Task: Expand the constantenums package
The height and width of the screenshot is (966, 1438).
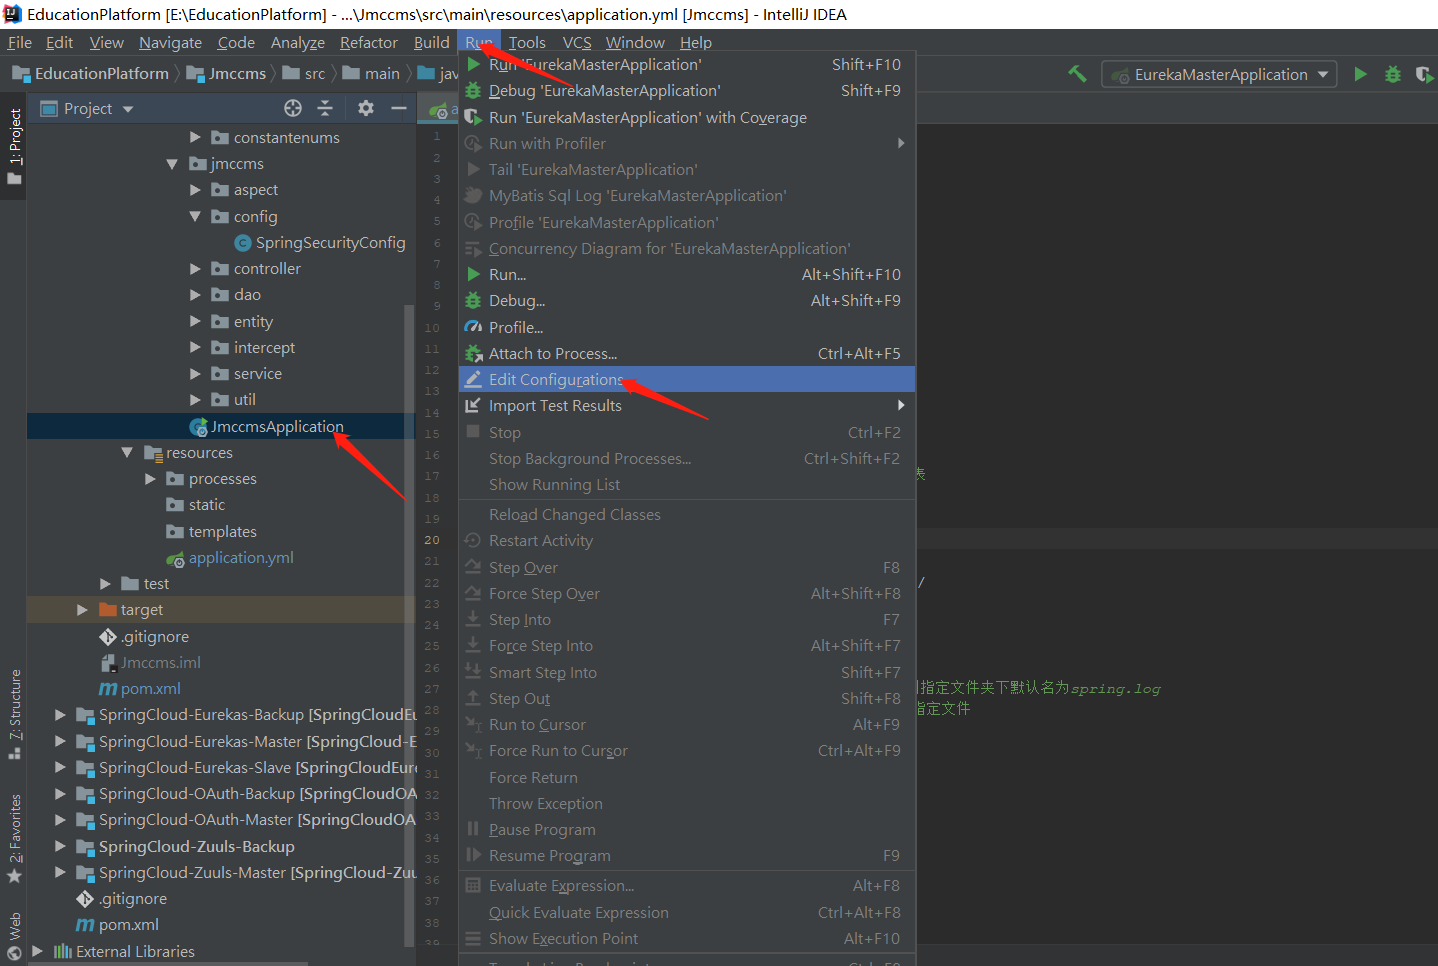Action: pyautogui.click(x=195, y=137)
